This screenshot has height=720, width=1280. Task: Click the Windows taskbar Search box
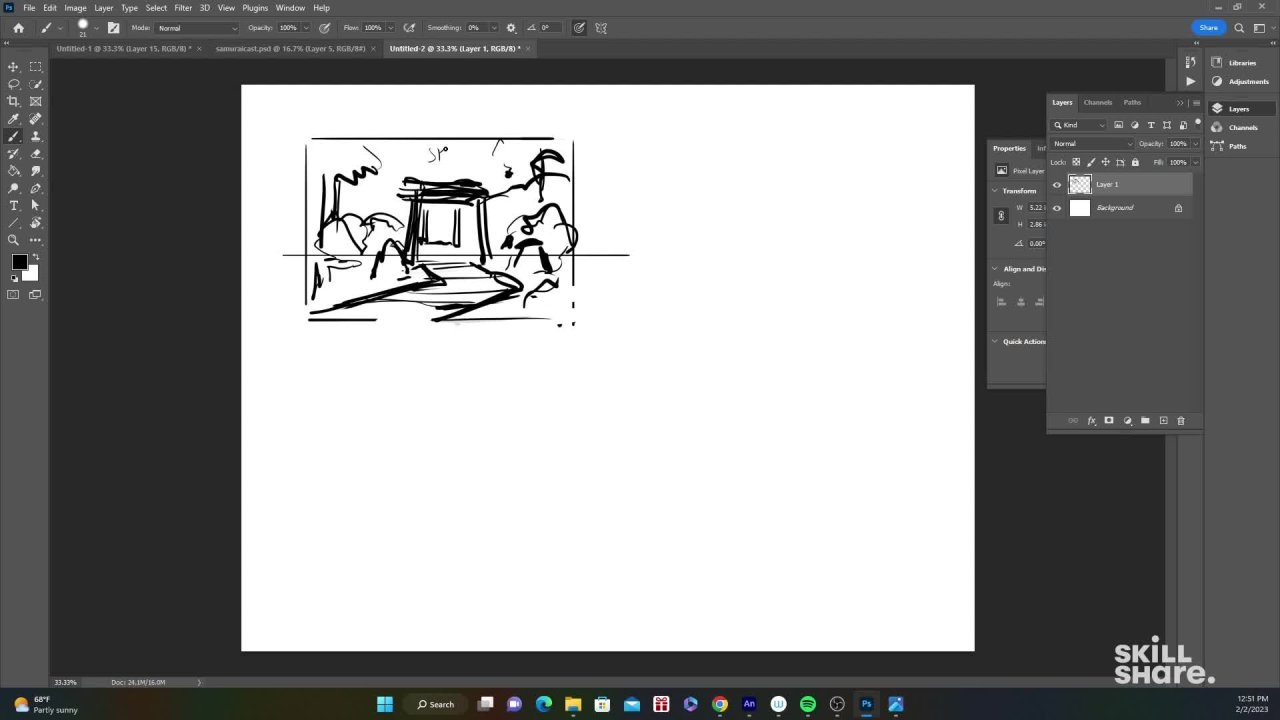click(x=436, y=704)
